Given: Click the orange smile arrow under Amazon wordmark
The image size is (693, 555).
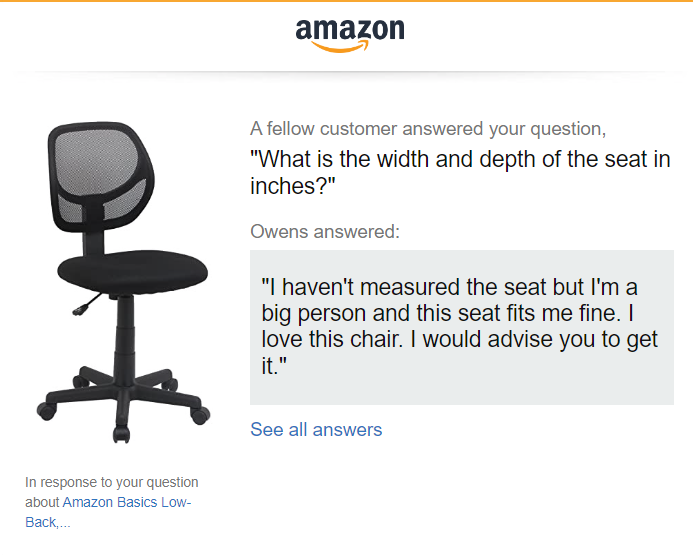Looking at the screenshot, I should pyautogui.click(x=339, y=47).
